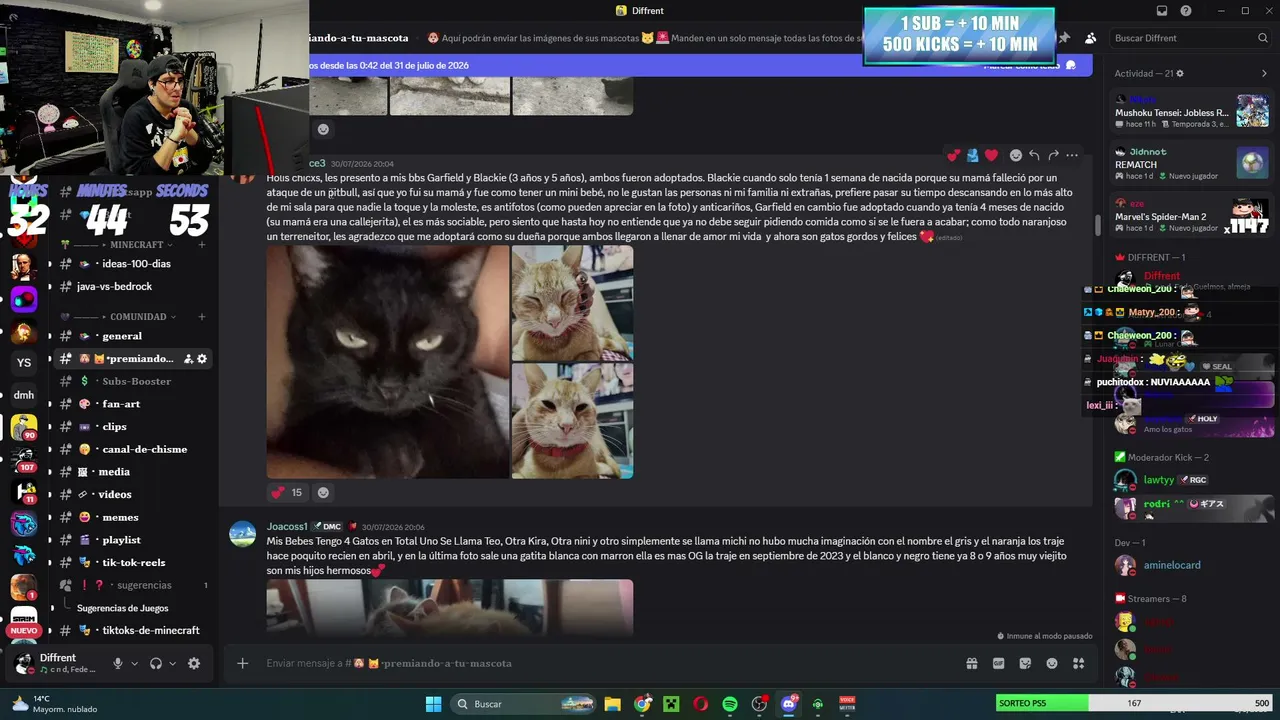Open the apps launcher in message bar
The width and height of the screenshot is (1280, 720).
pos(1078,663)
